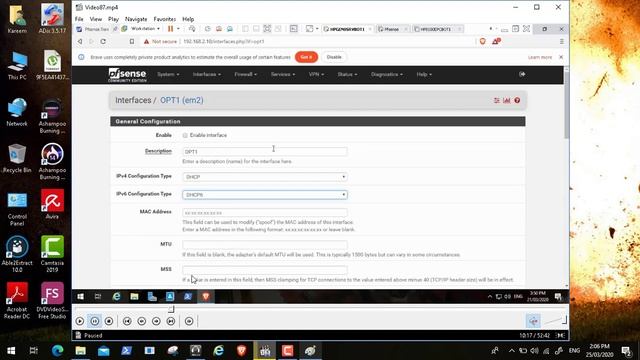The height and width of the screenshot is (360, 640).
Task: Expand the pfSense Status menu
Action: click(347, 74)
